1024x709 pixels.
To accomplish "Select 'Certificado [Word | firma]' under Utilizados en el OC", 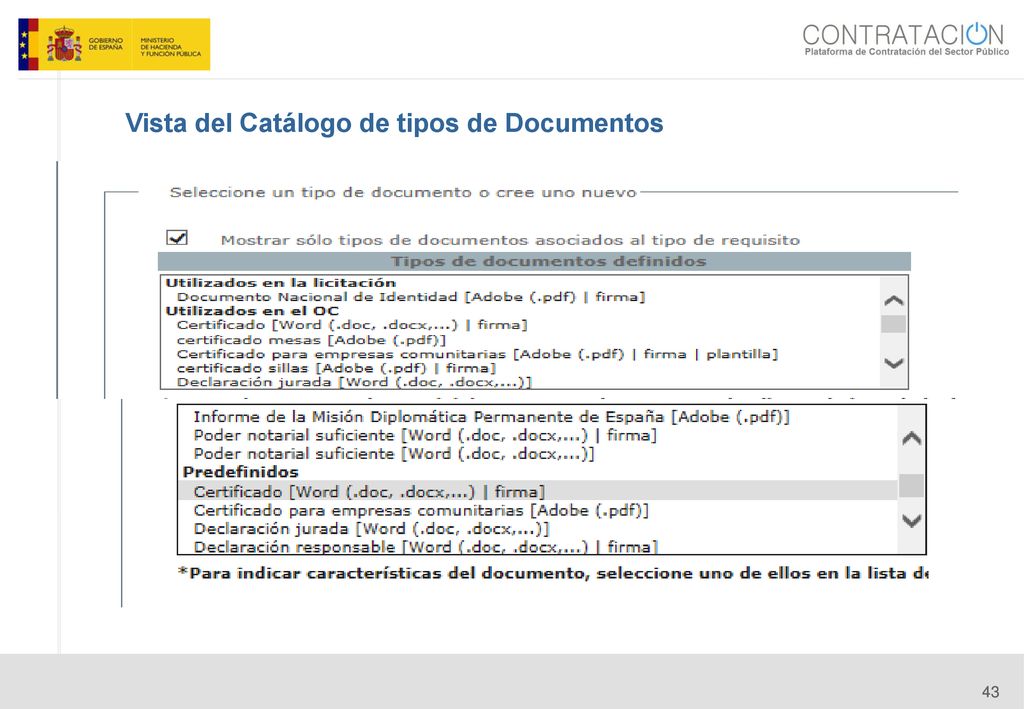I will pyautogui.click(x=351, y=325).
